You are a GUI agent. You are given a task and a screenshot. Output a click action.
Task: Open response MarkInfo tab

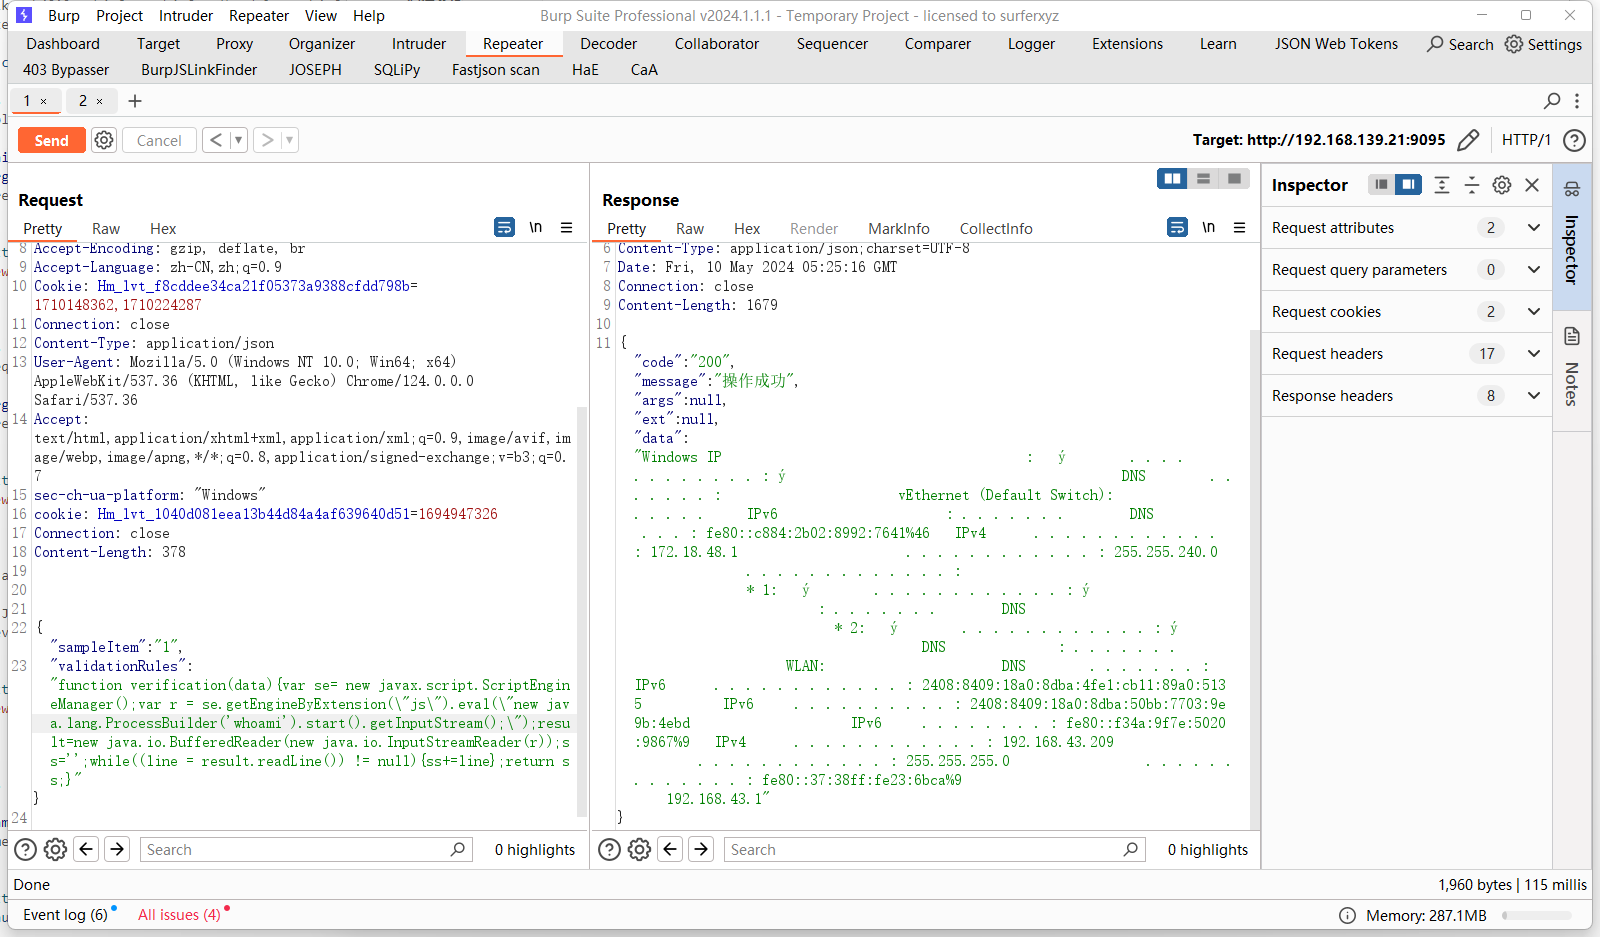(x=899, y=229)
